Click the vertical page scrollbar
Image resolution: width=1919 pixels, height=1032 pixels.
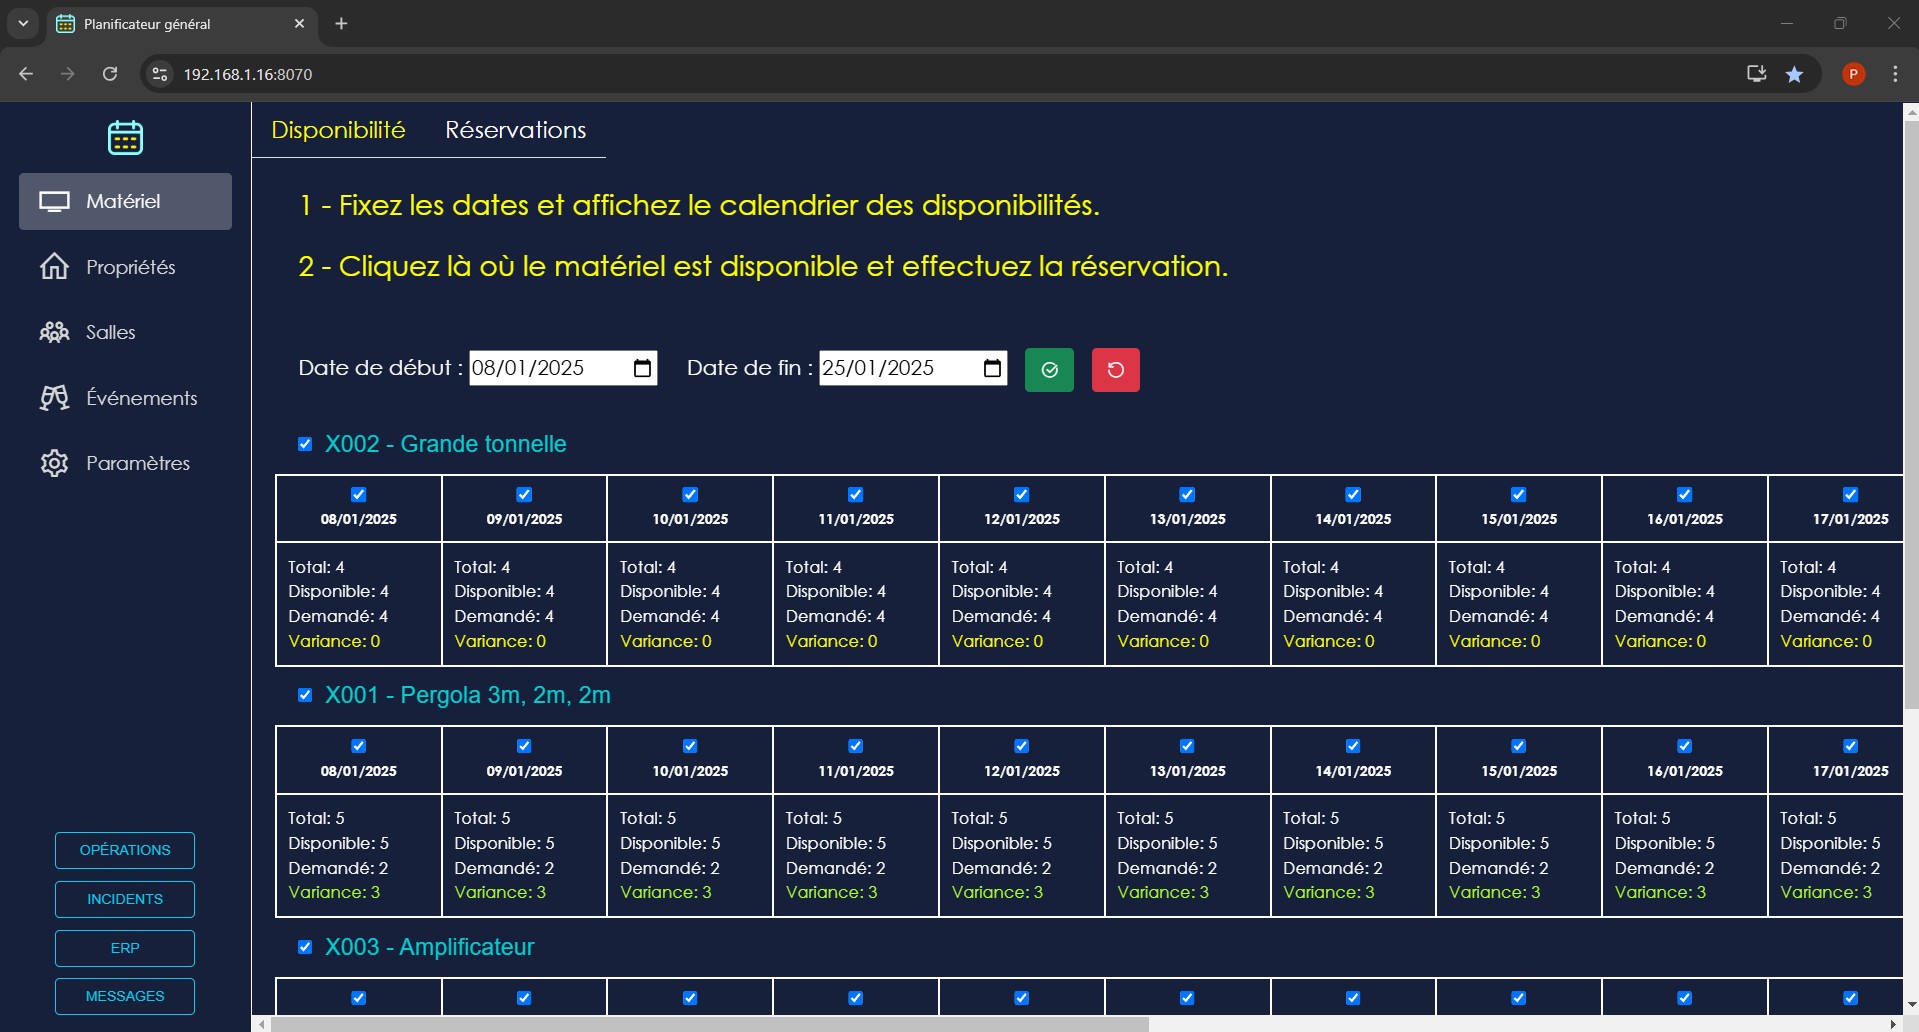tap(1910, 415)
